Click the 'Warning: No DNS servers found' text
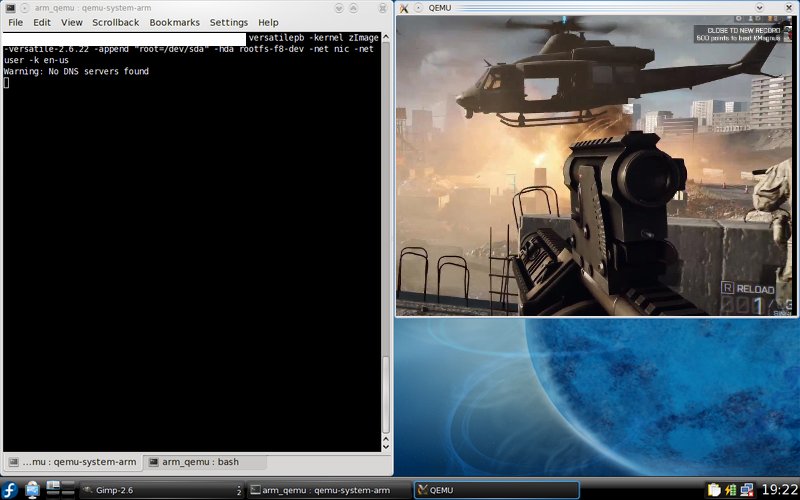Image resolution: width=800 pixels, height=500 pixels. pos(76,71)
